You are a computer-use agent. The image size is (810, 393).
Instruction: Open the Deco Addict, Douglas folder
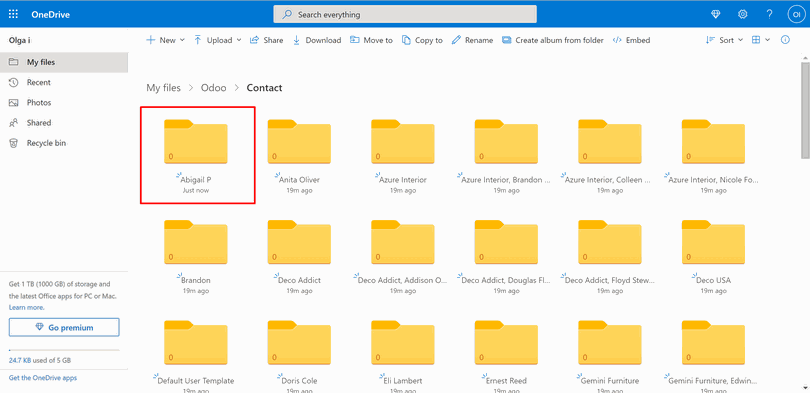tap(506, 242)
